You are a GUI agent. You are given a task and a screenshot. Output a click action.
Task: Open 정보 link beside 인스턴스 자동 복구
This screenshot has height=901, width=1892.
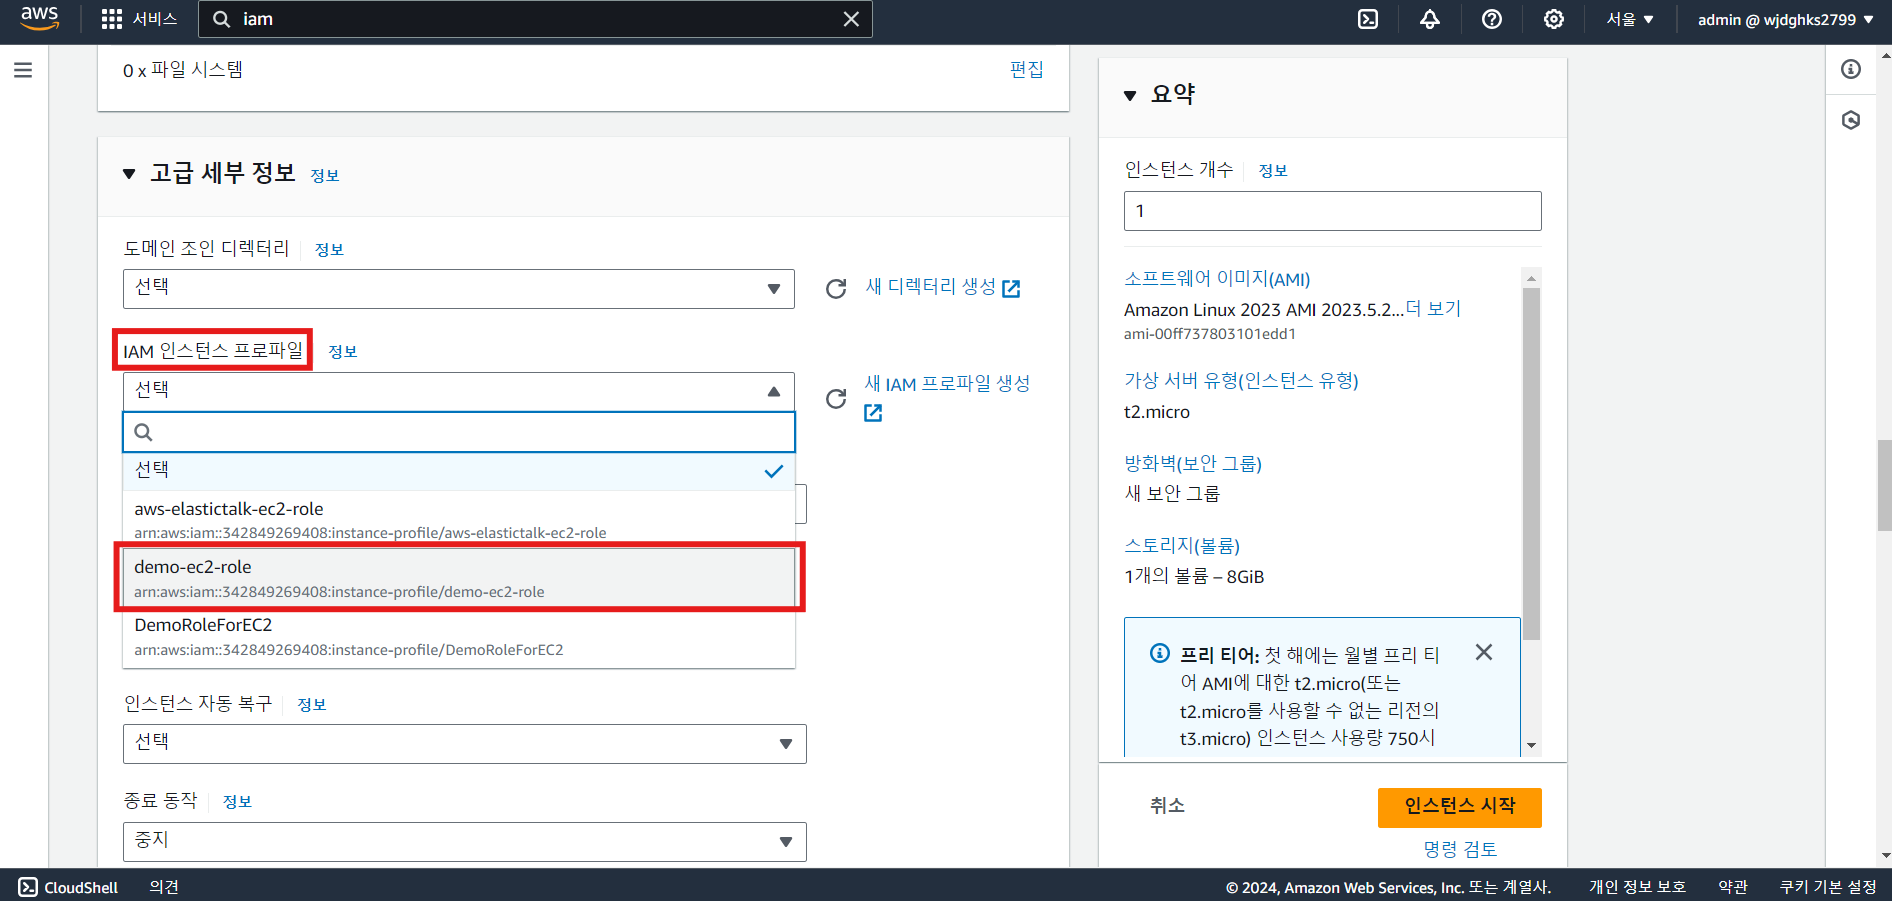tap(312, 705)
